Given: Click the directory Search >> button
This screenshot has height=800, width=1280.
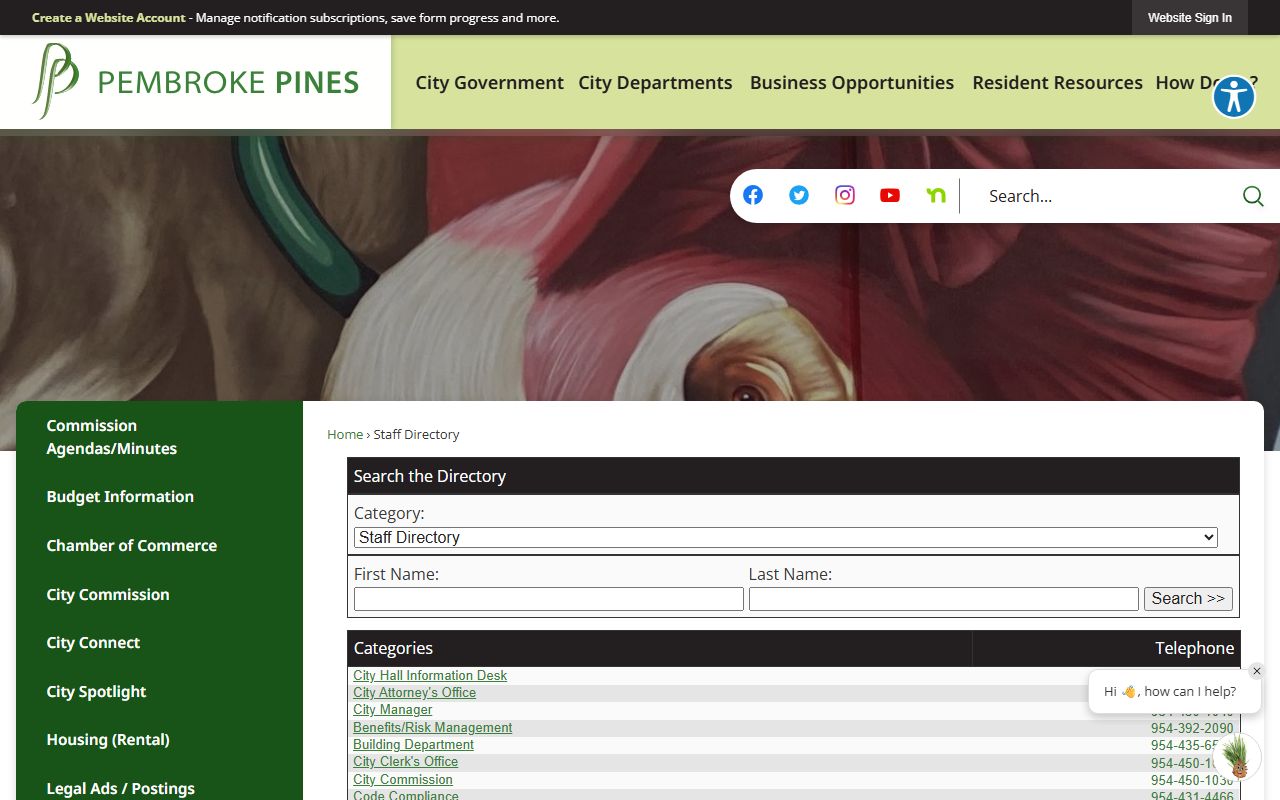Looking at the screenshot, I should [1188, 598].
